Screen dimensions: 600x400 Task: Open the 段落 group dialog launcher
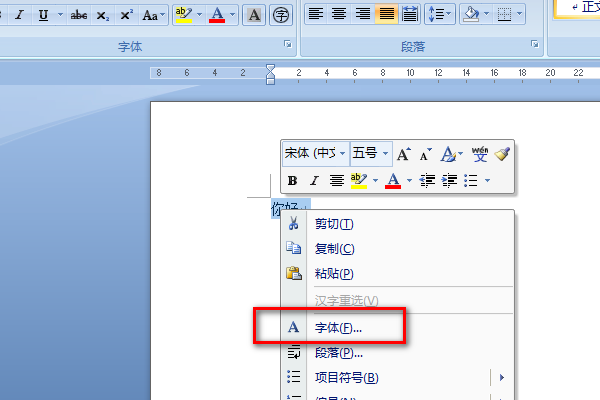click(x=535, y=44)
